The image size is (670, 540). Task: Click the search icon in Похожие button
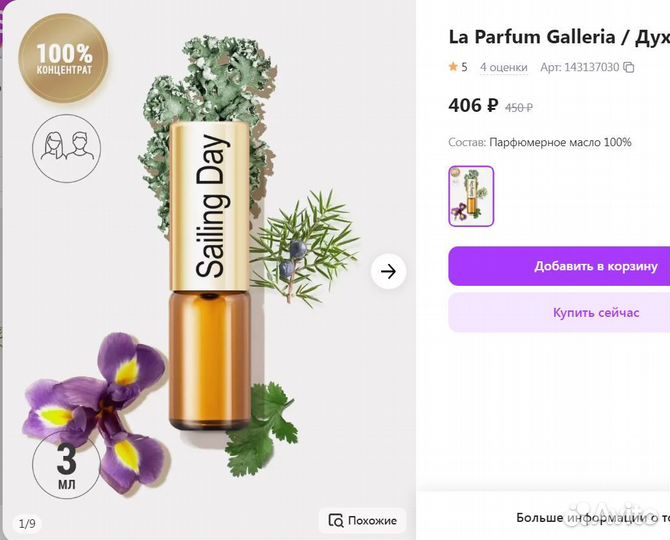point(336,520)
